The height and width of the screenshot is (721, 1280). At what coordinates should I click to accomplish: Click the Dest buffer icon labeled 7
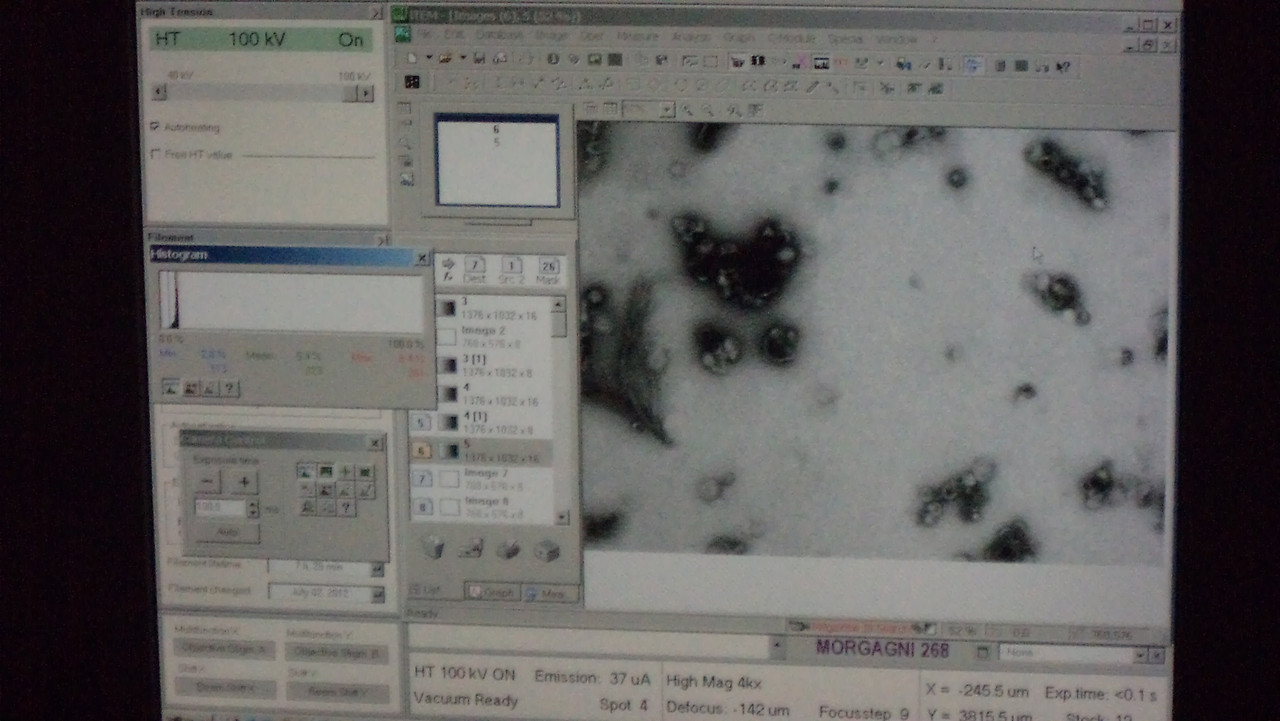[475, 268]
